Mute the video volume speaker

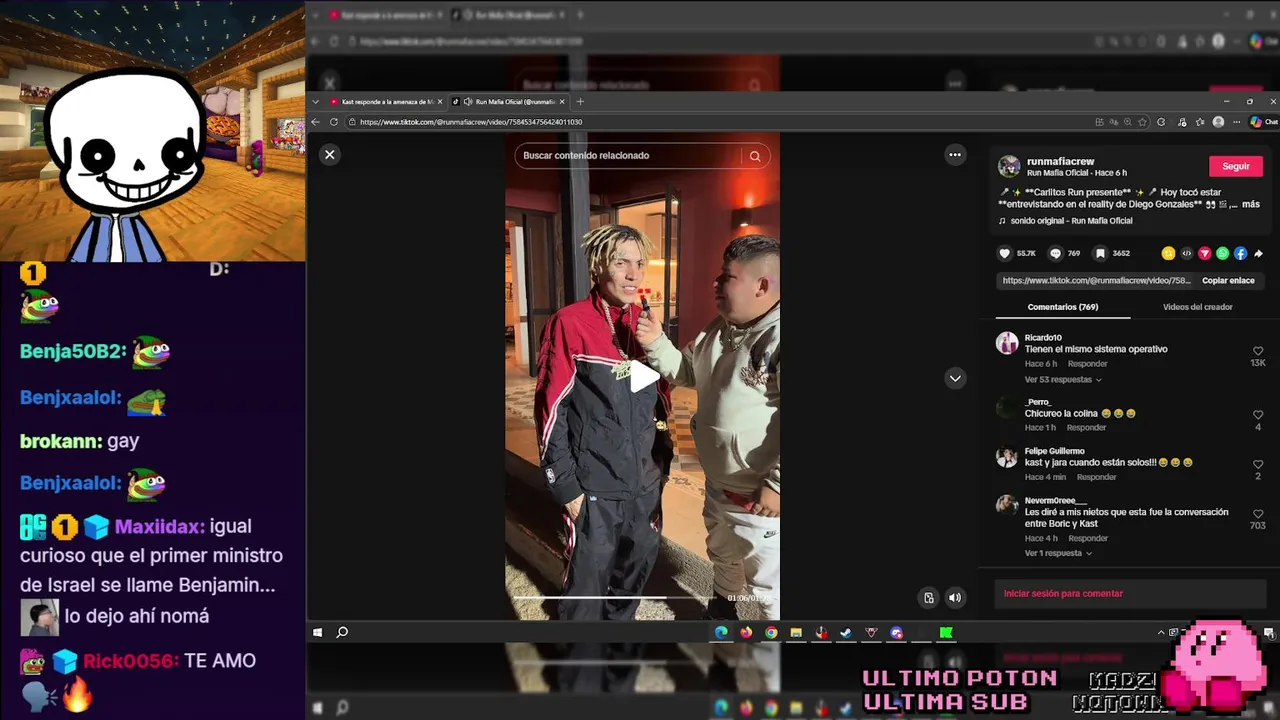tap(955, 598)
